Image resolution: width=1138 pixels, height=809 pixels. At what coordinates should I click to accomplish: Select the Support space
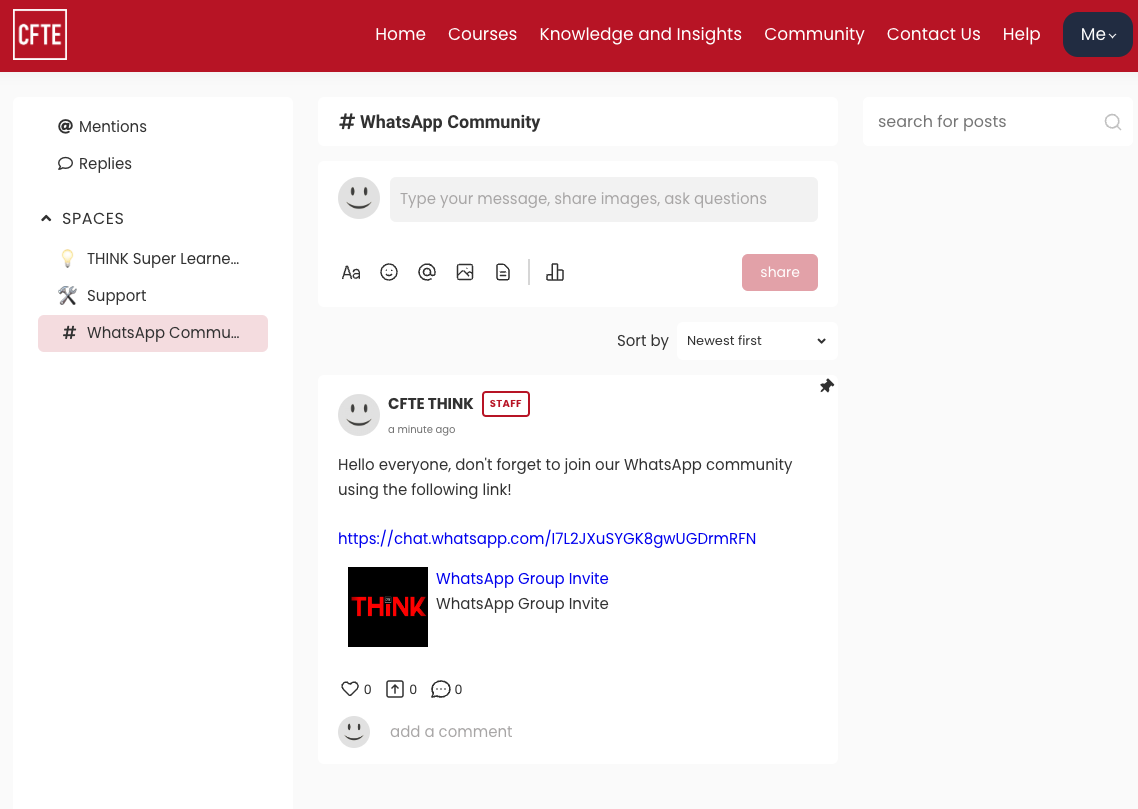pyautogui.click(x=152, y=295)
